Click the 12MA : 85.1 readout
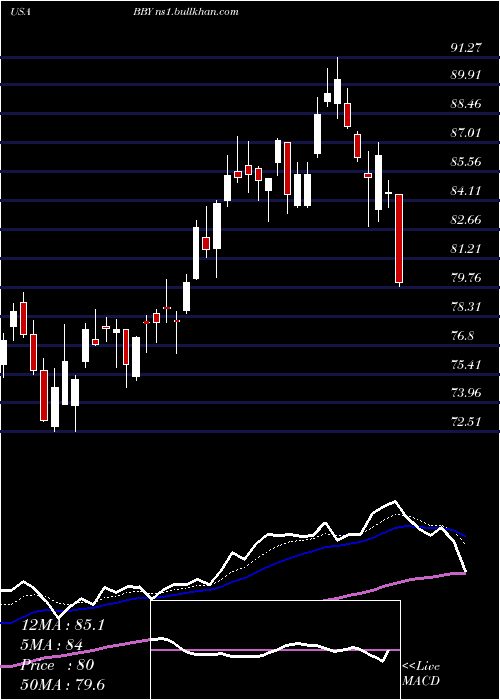 (x=62, y=625)
